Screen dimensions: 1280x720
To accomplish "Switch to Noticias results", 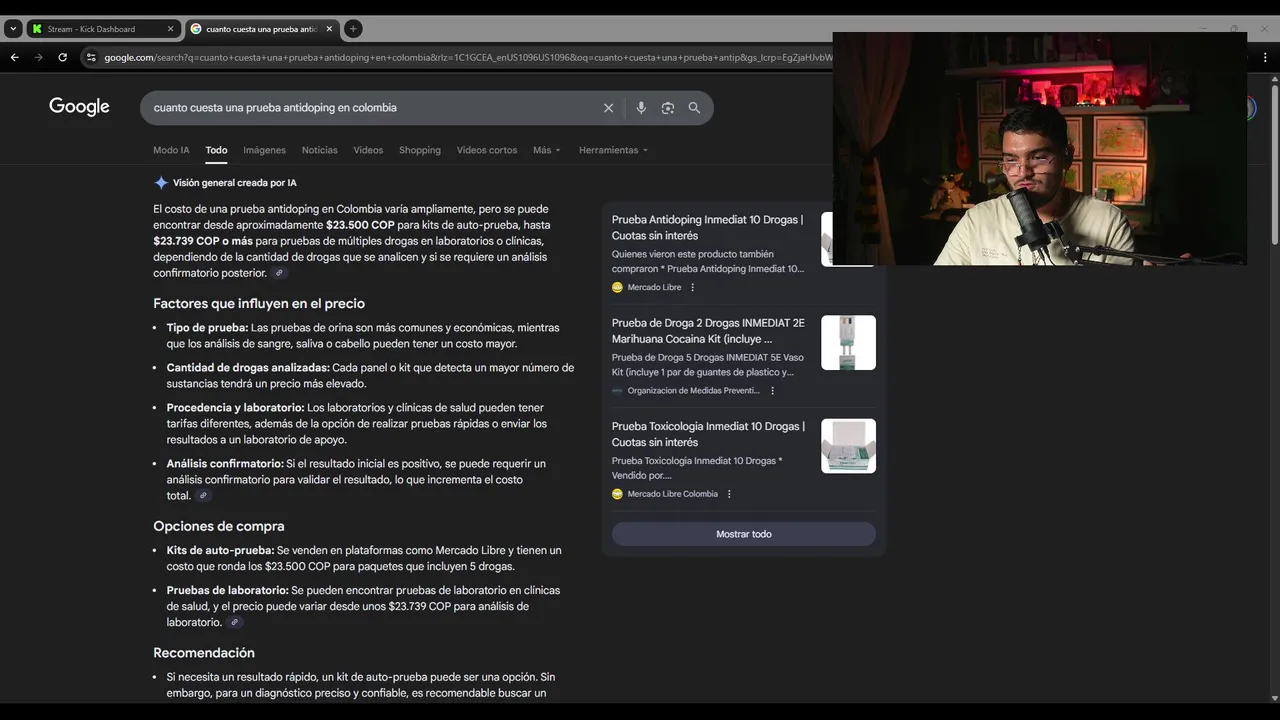I will [x=319, y=150].
